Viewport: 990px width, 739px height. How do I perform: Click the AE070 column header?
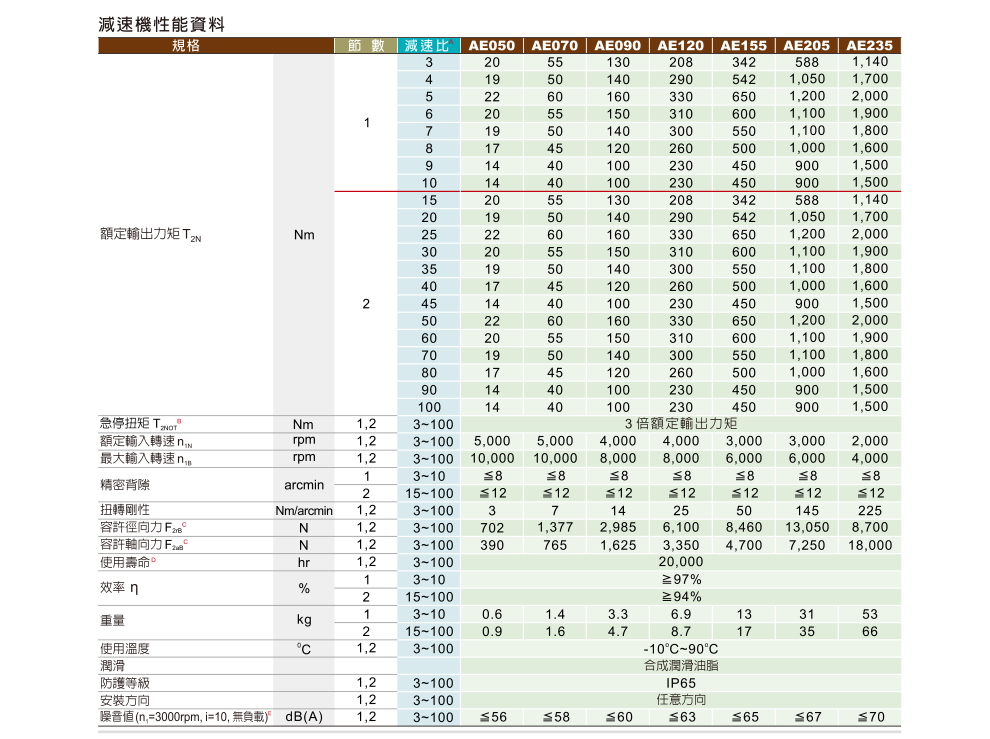555,45
